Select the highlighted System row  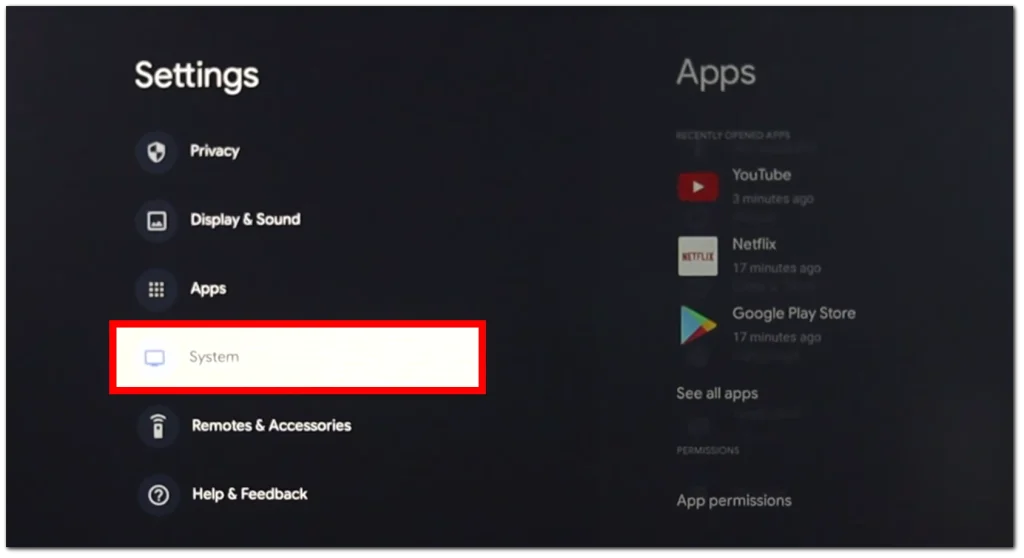click(297, 357)
